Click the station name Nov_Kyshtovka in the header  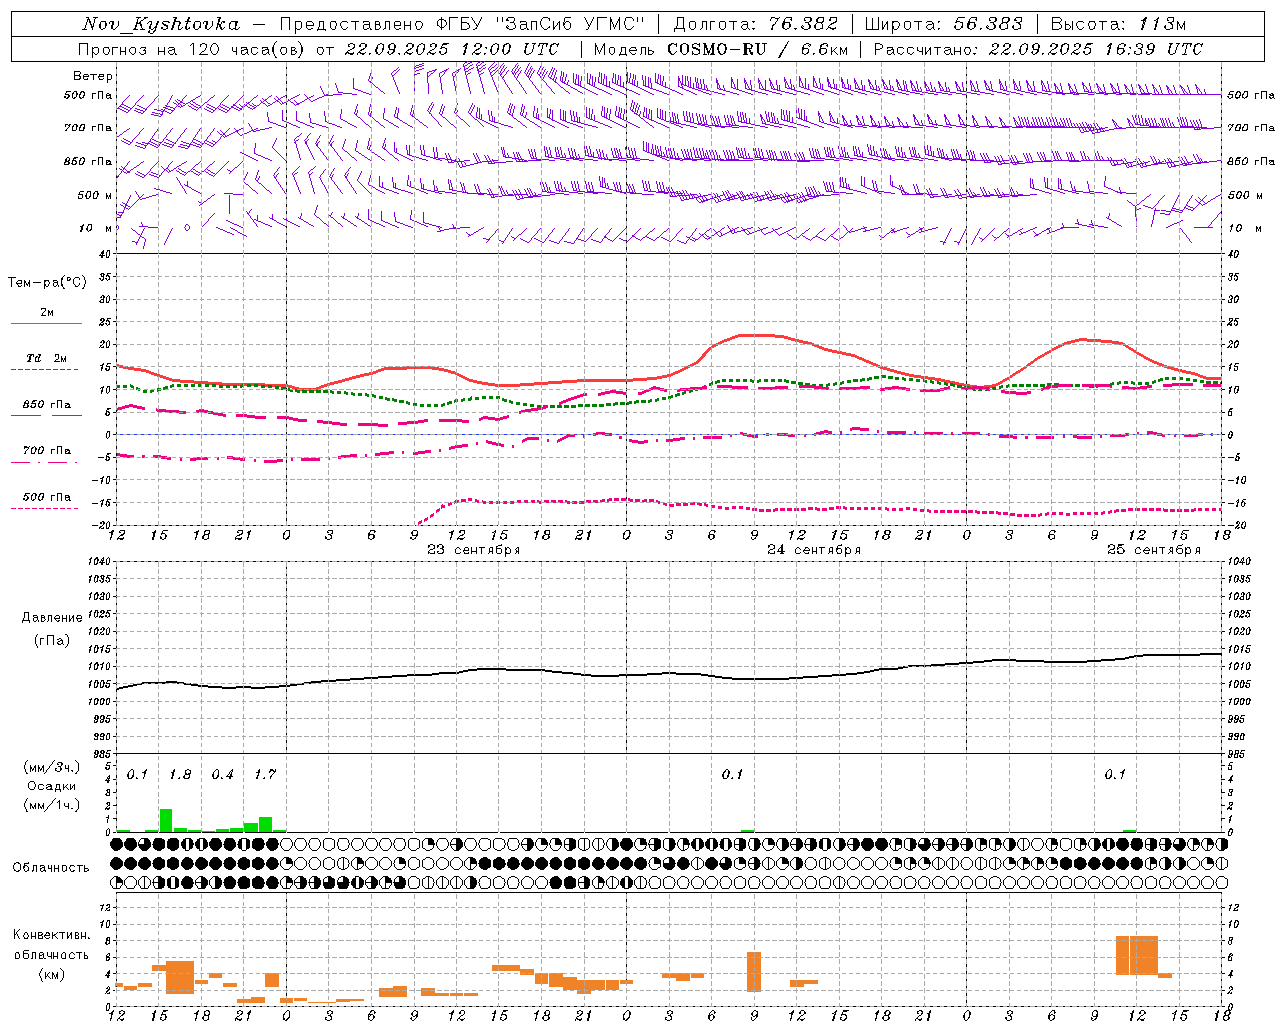[x=160, y=24]
